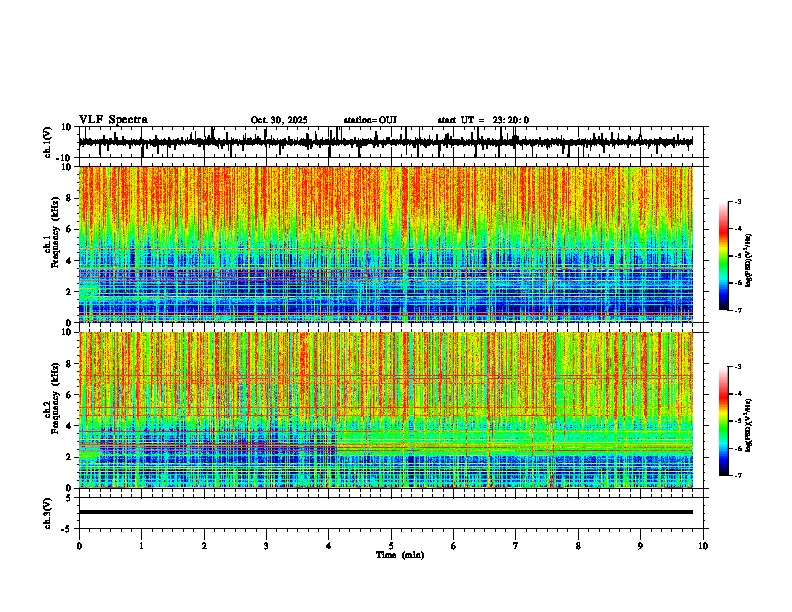Click the "-7" label on ch.1 colorbar

tap(737, 310)
